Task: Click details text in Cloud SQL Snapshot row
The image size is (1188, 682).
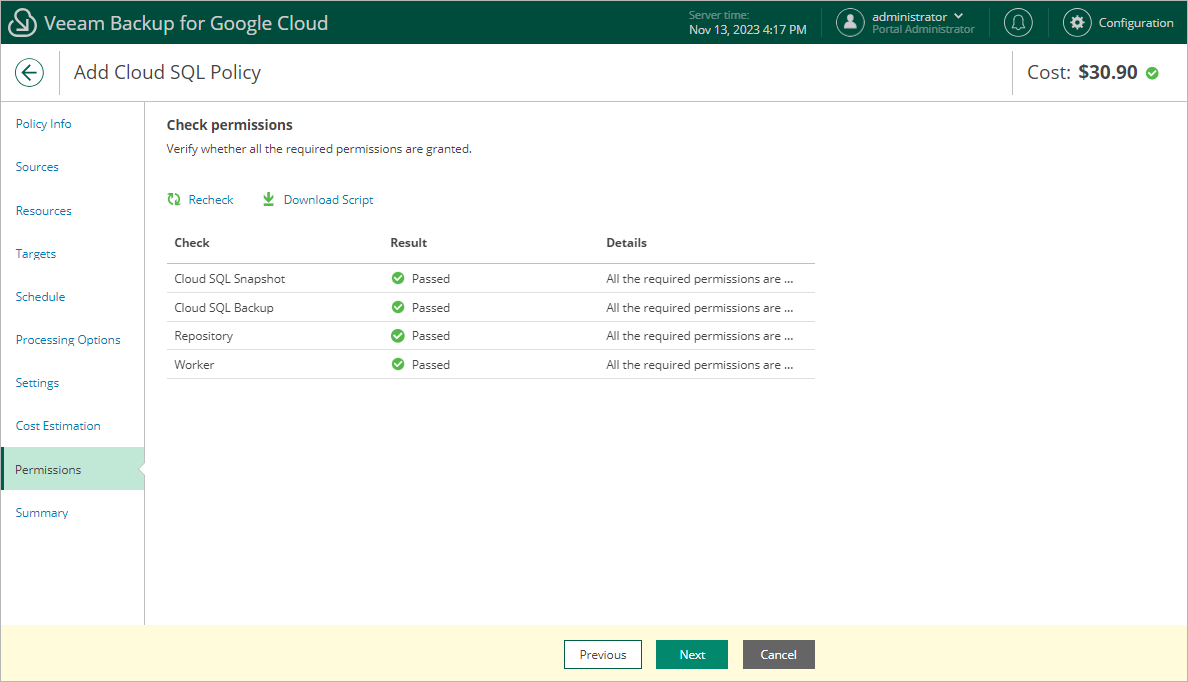Action: 699,279
